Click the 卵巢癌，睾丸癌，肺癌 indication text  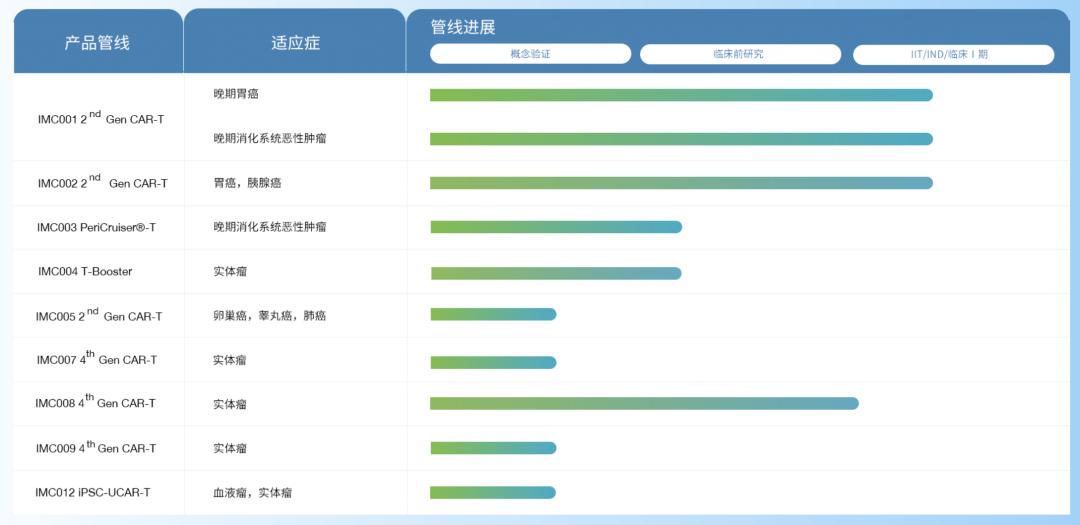click(269, 316)
